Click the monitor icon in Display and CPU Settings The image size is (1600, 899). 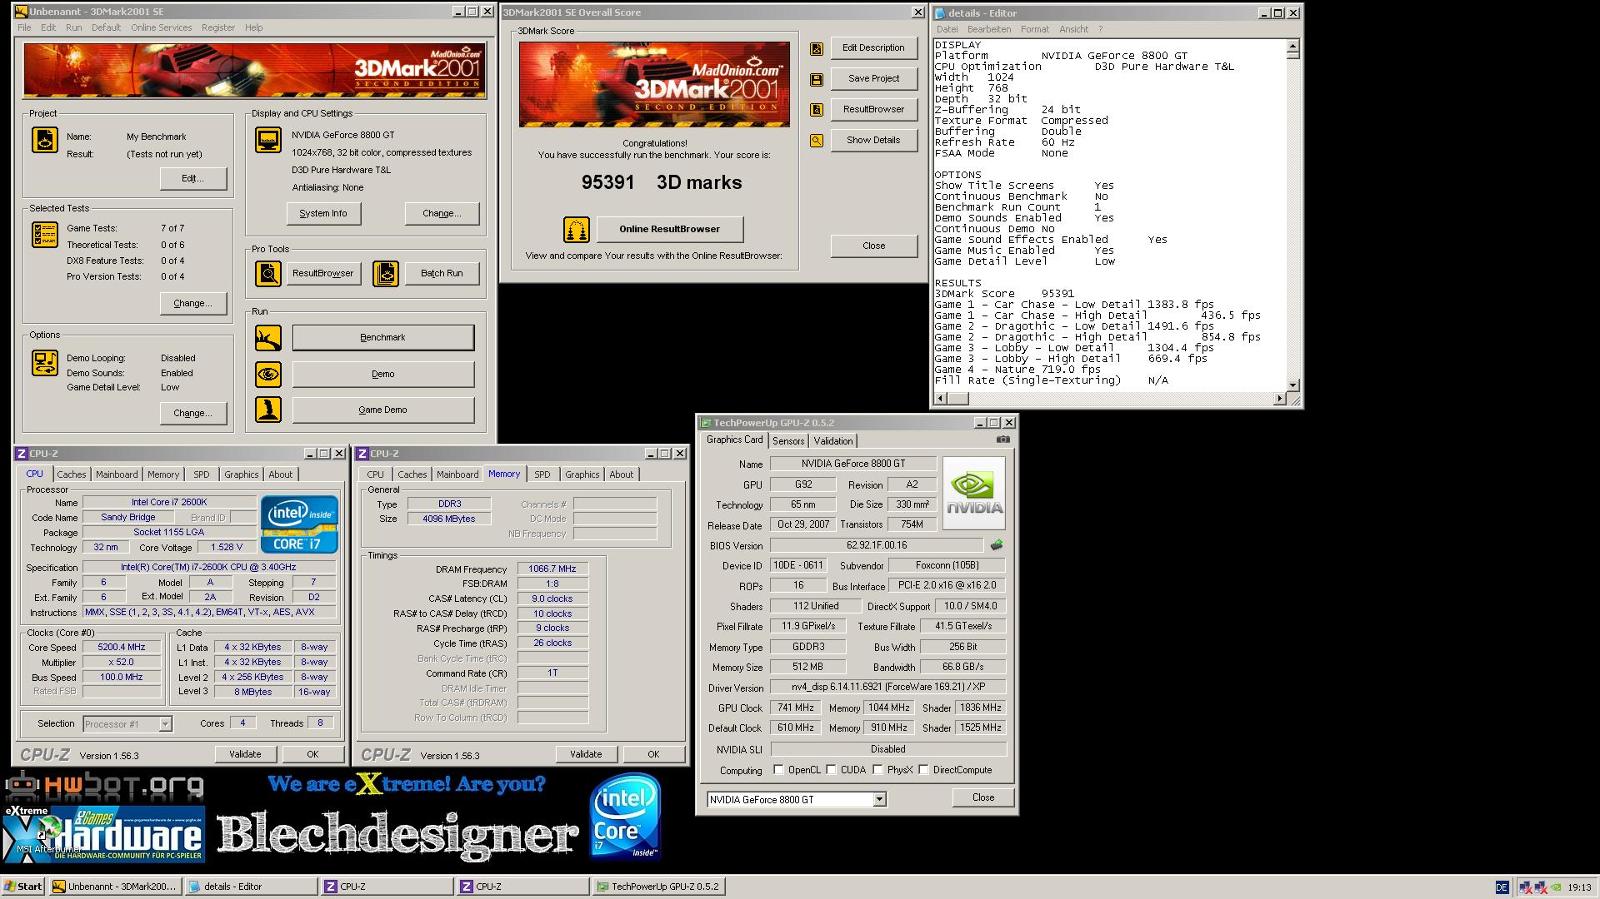268,140
